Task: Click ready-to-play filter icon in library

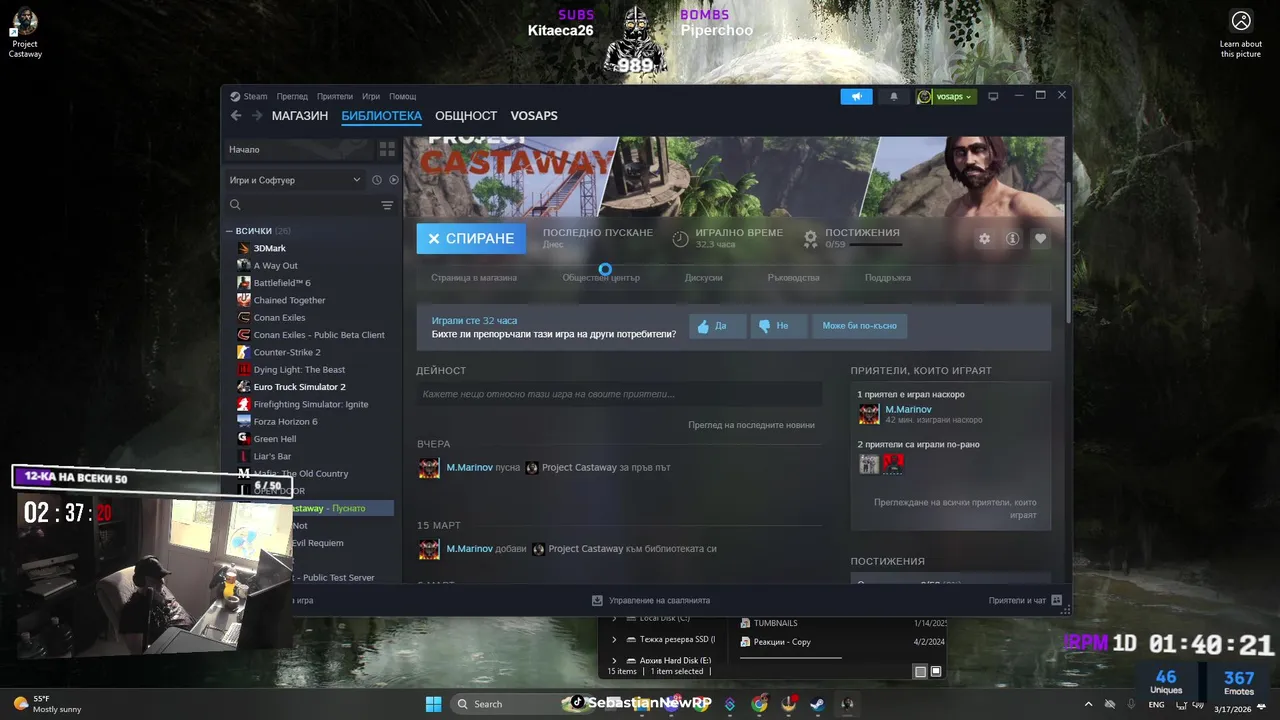Action: [394, 180]
